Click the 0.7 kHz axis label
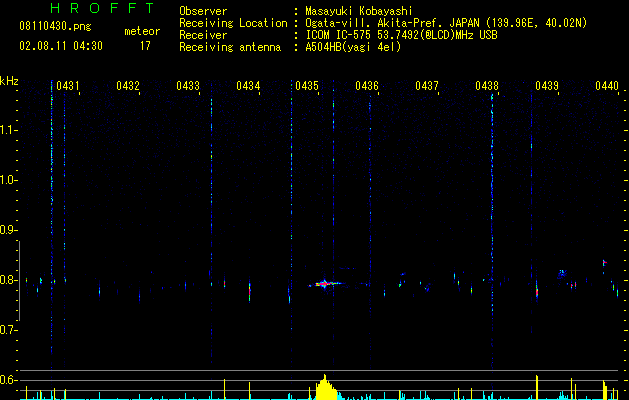 [8, 330]
